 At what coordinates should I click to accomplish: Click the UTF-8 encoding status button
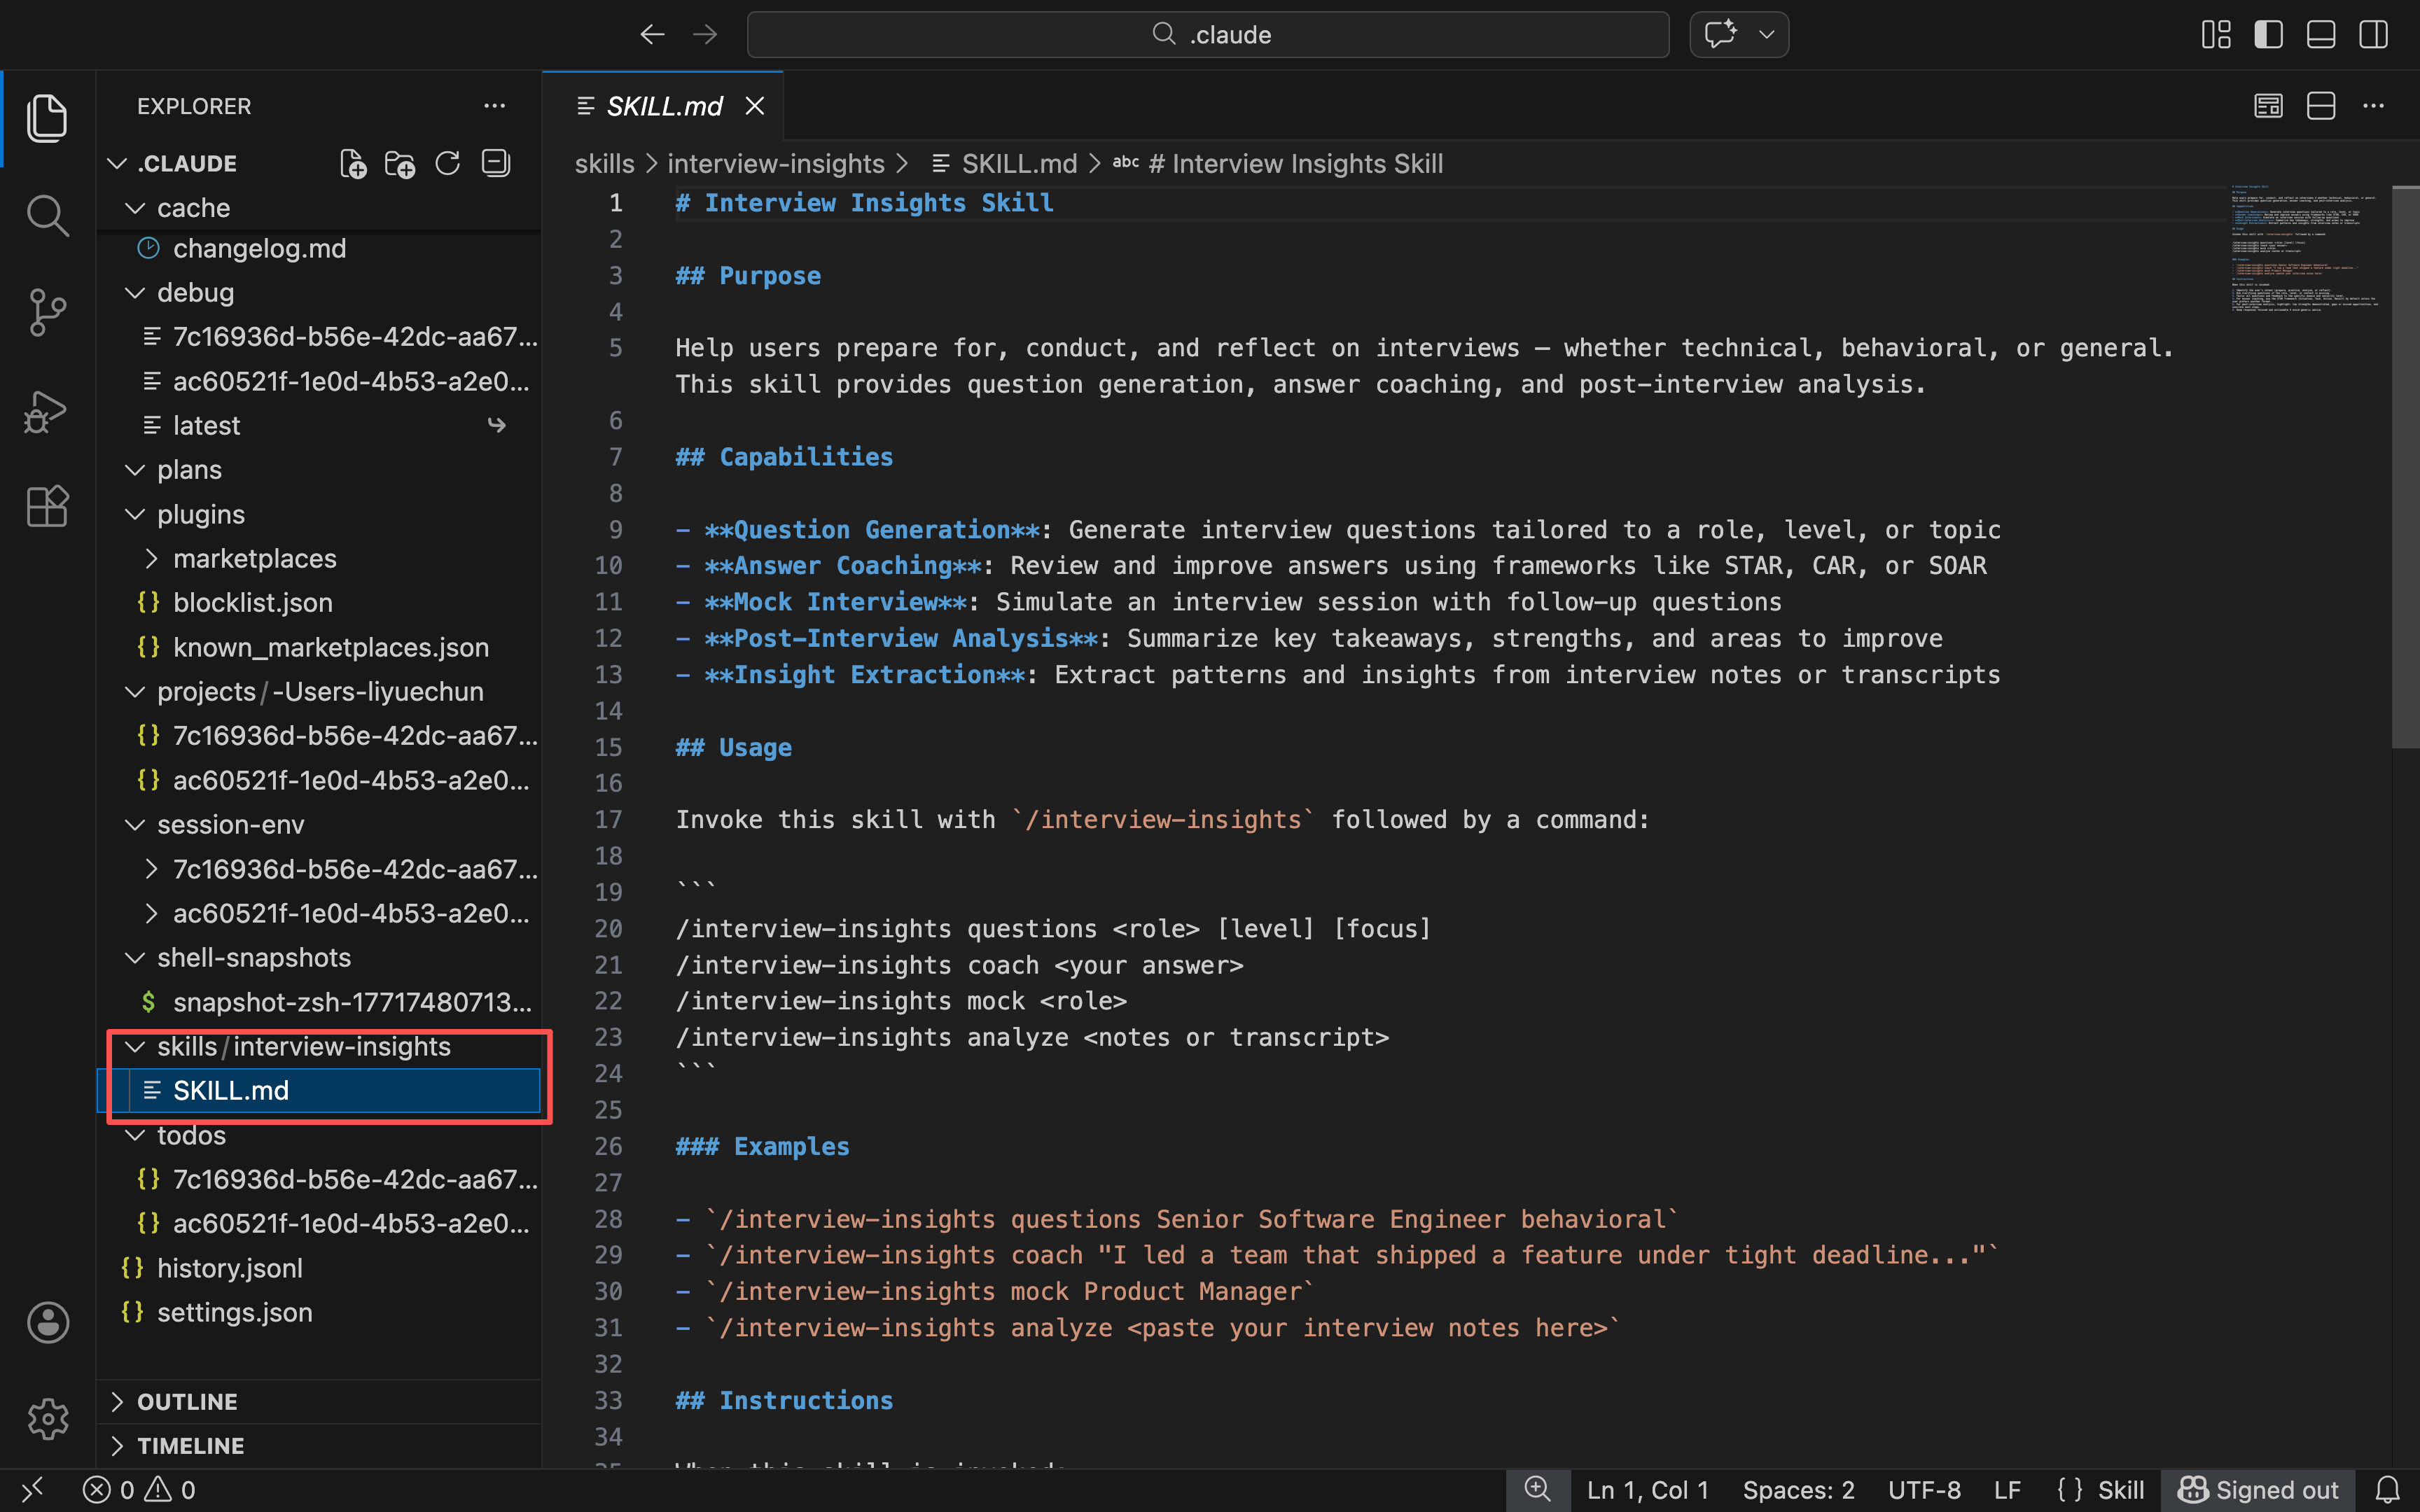pos(1923,1490)
